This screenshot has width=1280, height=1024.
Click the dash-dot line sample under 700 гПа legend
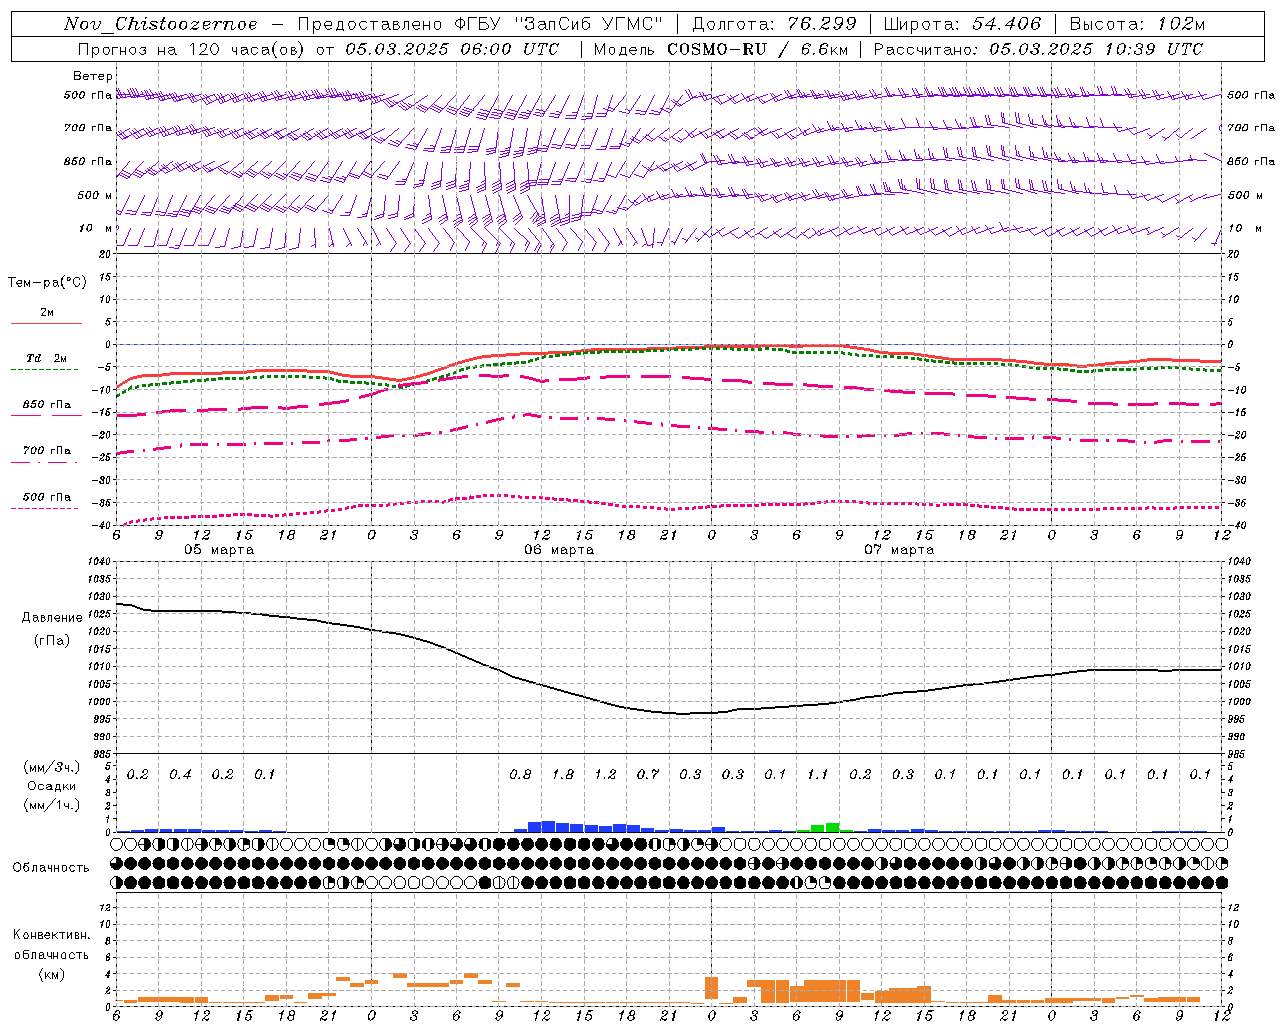point(46,462)
